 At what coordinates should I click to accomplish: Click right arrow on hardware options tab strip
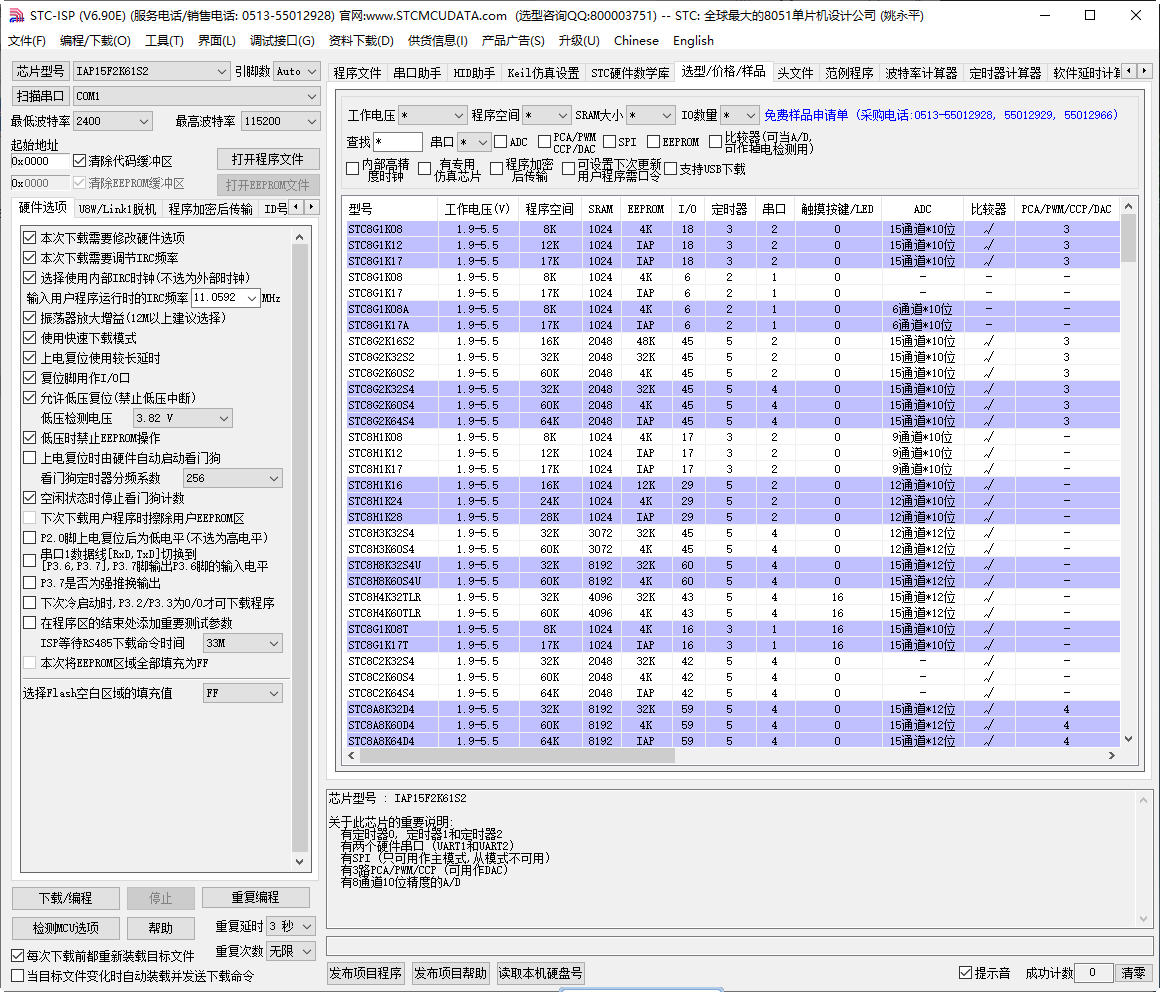point(313,207)
